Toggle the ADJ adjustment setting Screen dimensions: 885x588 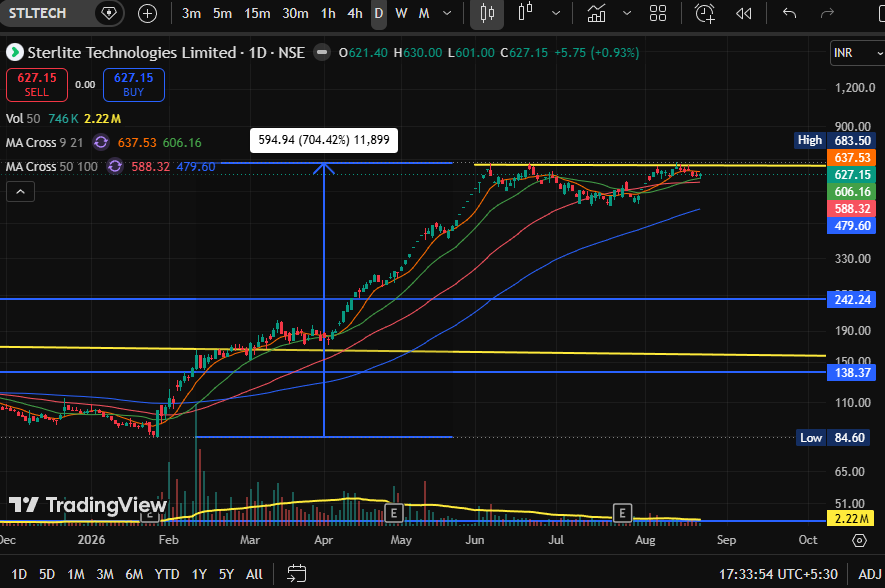click(869, 574)
